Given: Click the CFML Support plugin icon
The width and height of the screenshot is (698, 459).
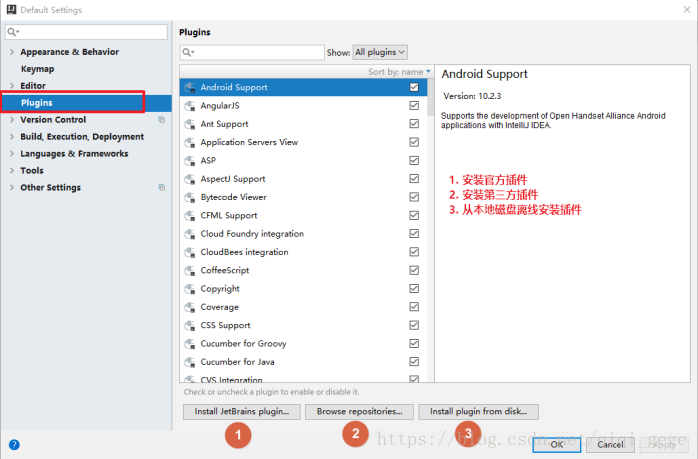Looking at the screenshot, I should click(190, 215).
